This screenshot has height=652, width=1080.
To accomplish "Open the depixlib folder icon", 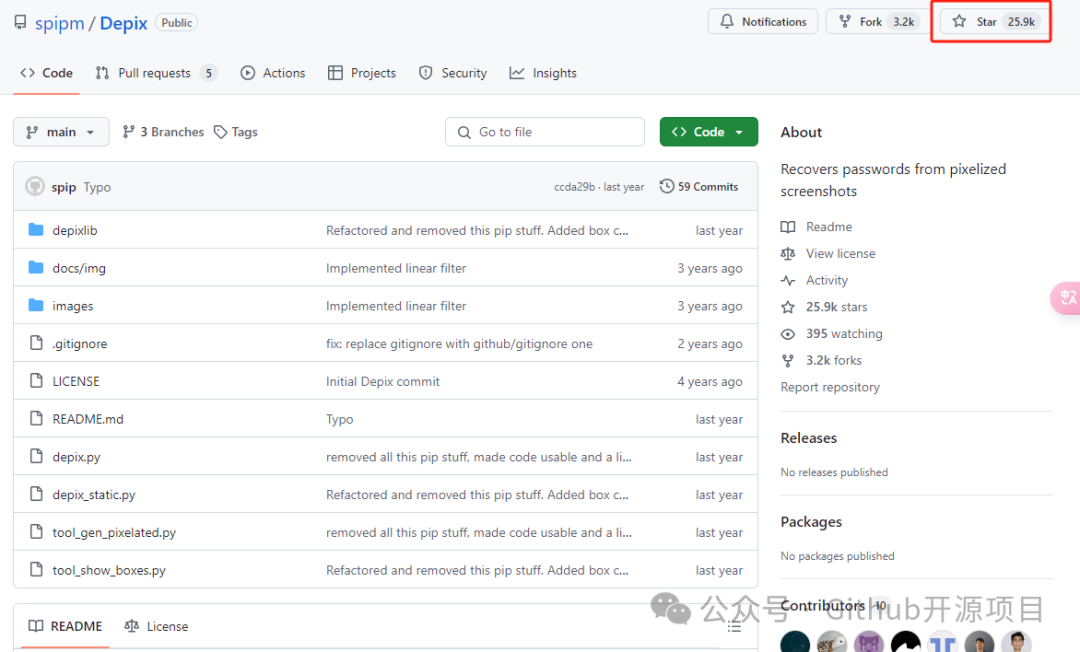I will point(36,230).
